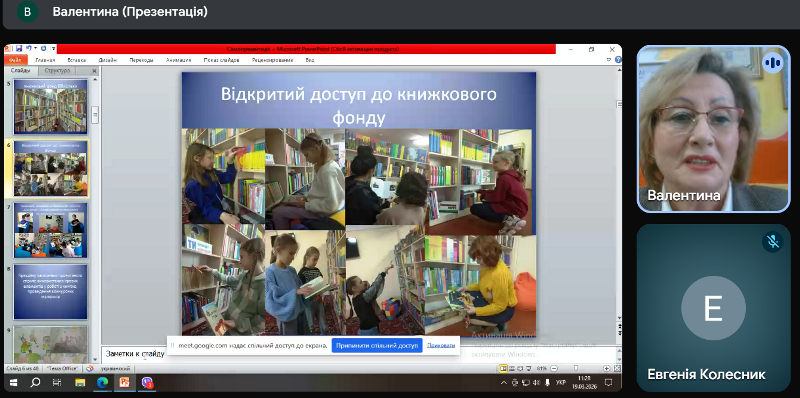Click the UKR language switcher in tray
This screenshot has width=800, height=398.
pos(561,382)
